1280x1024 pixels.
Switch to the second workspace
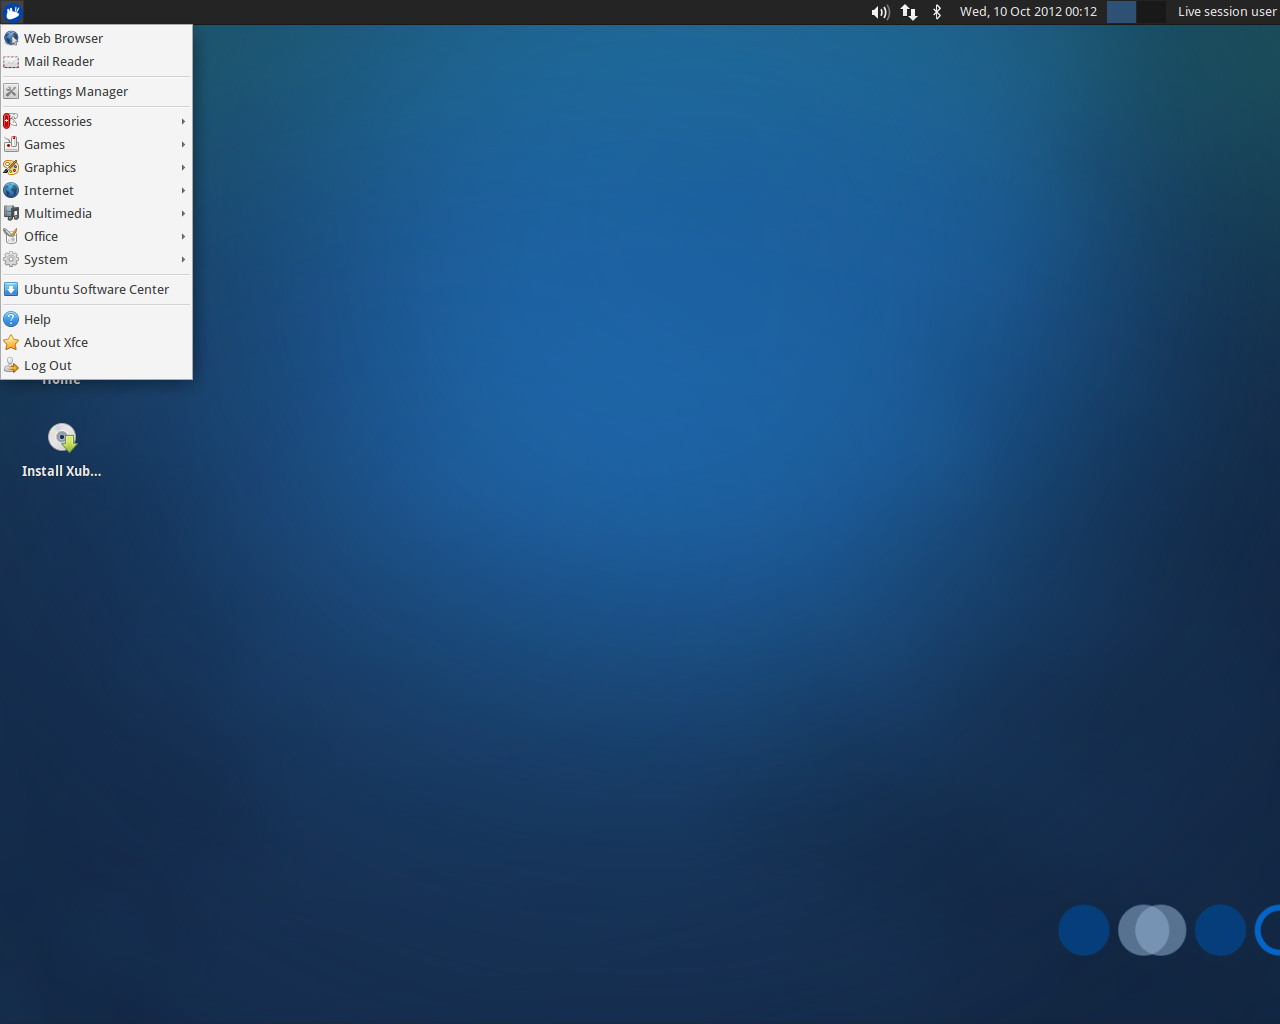coord(1151,12)
